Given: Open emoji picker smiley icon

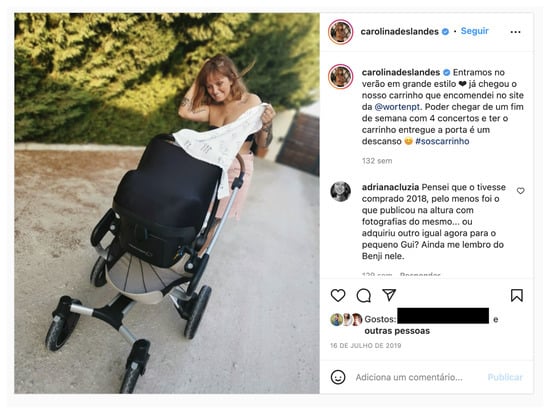Looking at the screenshot, I should pyautogui.click(x=338, y=377).
